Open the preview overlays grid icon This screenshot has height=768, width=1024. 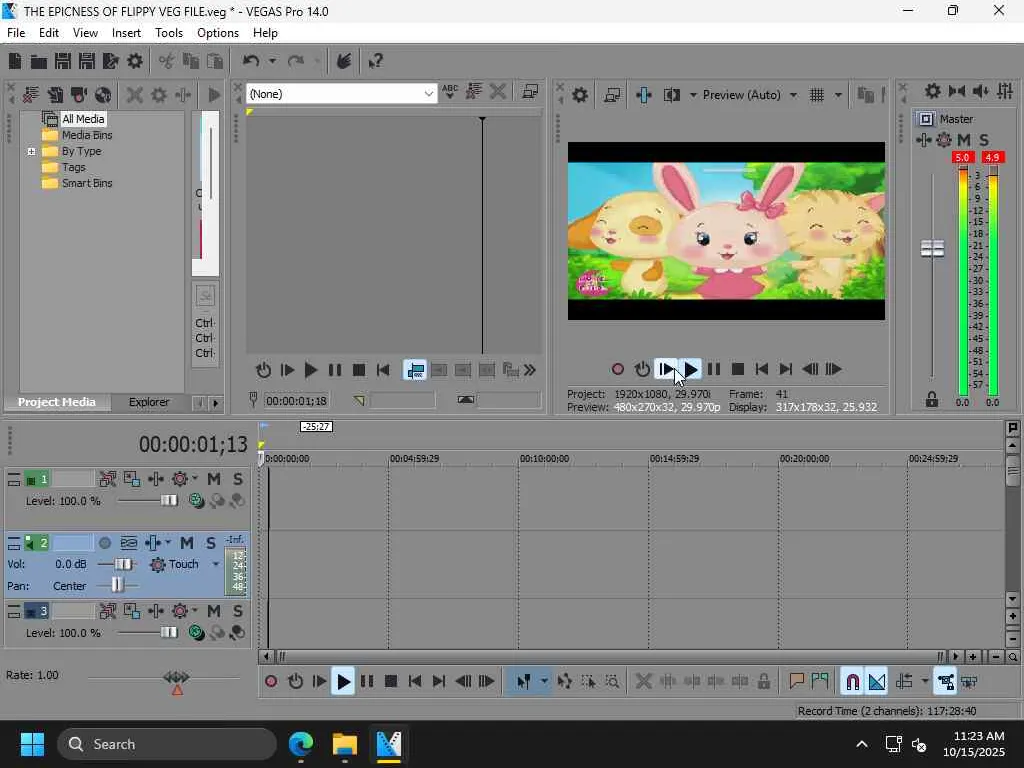point(817,95)
